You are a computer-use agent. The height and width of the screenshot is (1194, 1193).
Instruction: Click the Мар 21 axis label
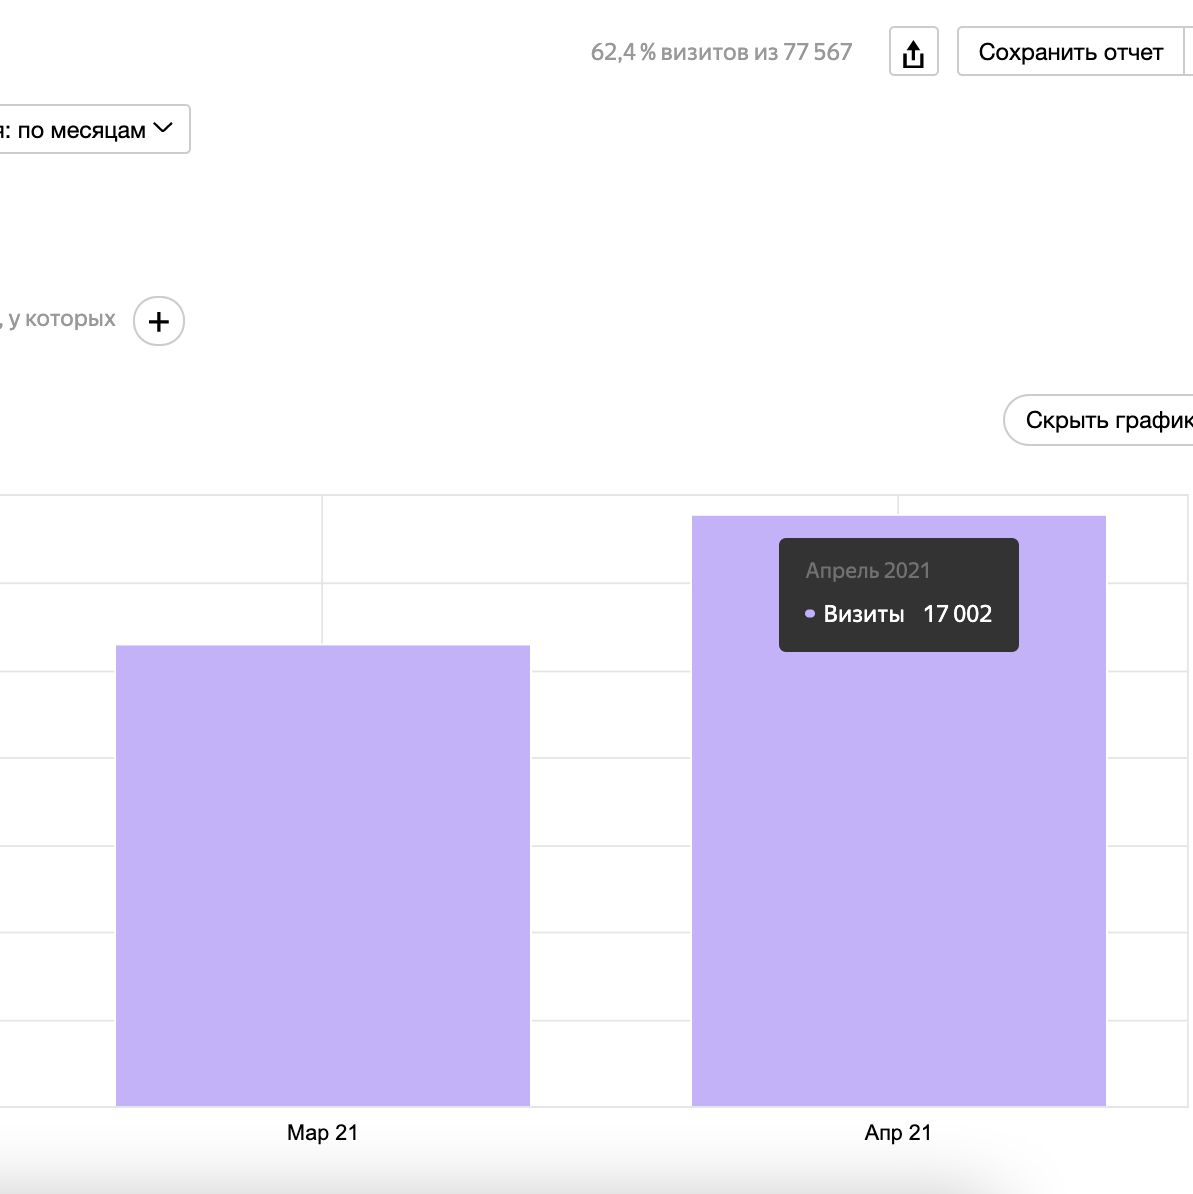point(323,1132)
